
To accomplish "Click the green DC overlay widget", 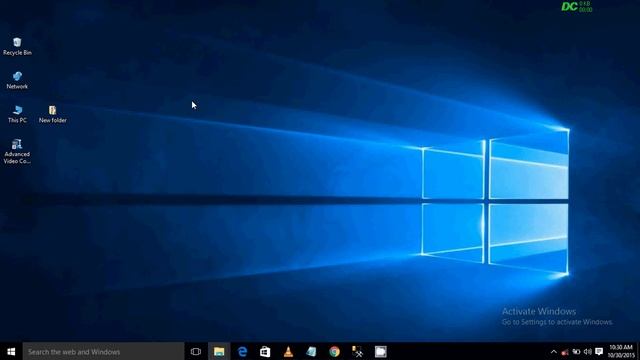I will (577, 7).
